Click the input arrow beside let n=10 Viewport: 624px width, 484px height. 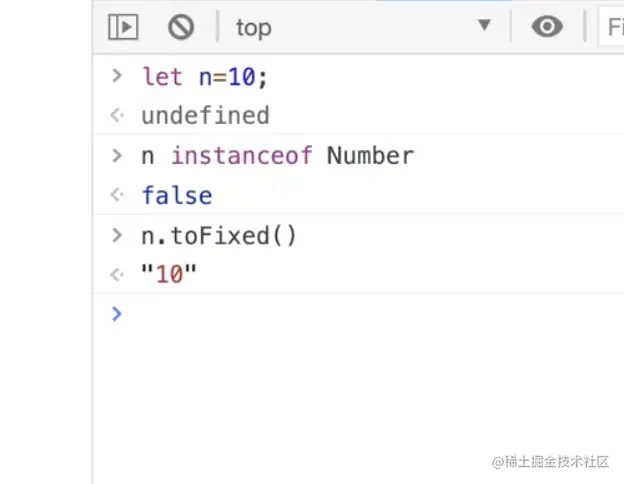pyautogui.click(x=117, y=75)
